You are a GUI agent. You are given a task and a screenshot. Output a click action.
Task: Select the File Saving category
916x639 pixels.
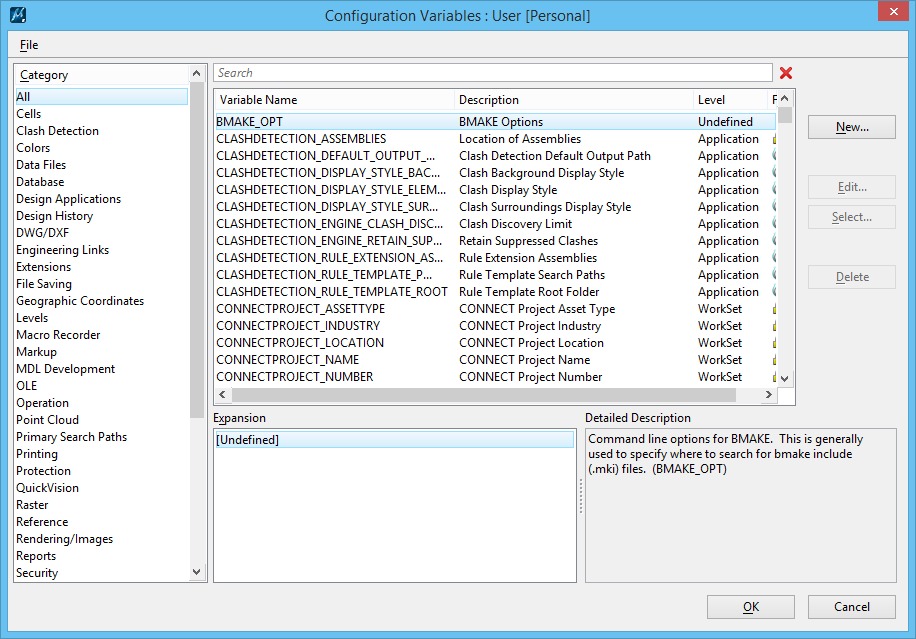click(x=102, y=284)
